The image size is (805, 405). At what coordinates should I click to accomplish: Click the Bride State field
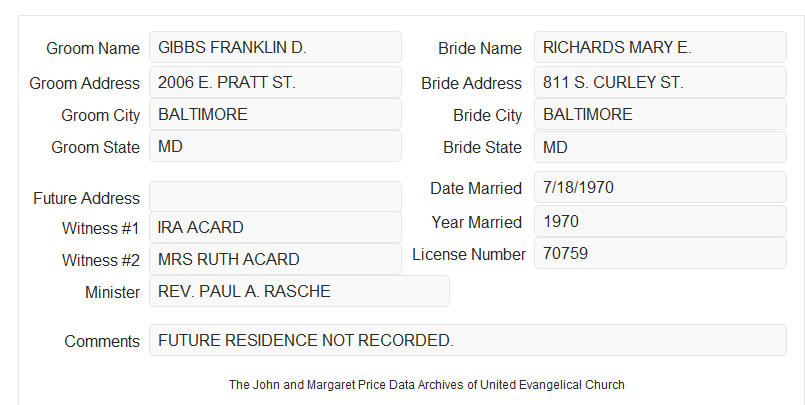pos(660,147)
